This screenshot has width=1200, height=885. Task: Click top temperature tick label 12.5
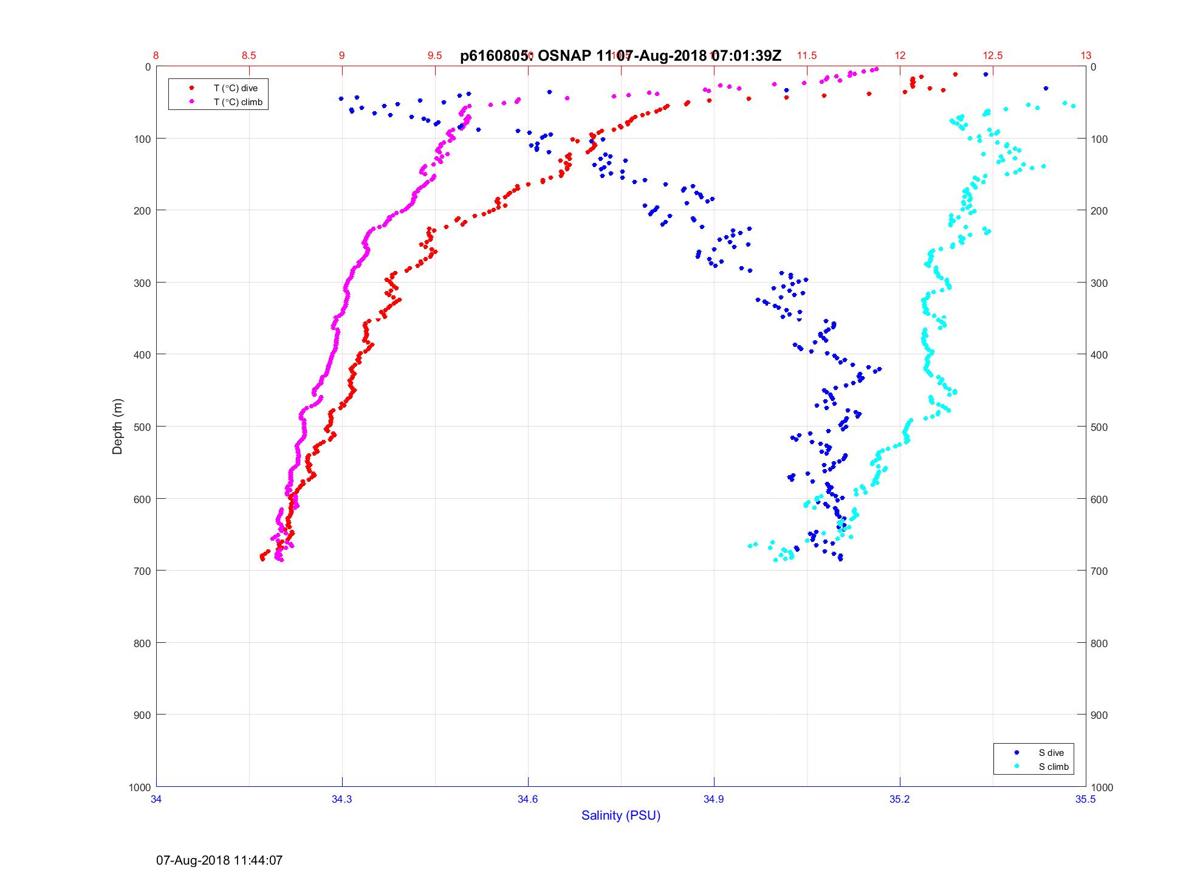click(993, 56)
